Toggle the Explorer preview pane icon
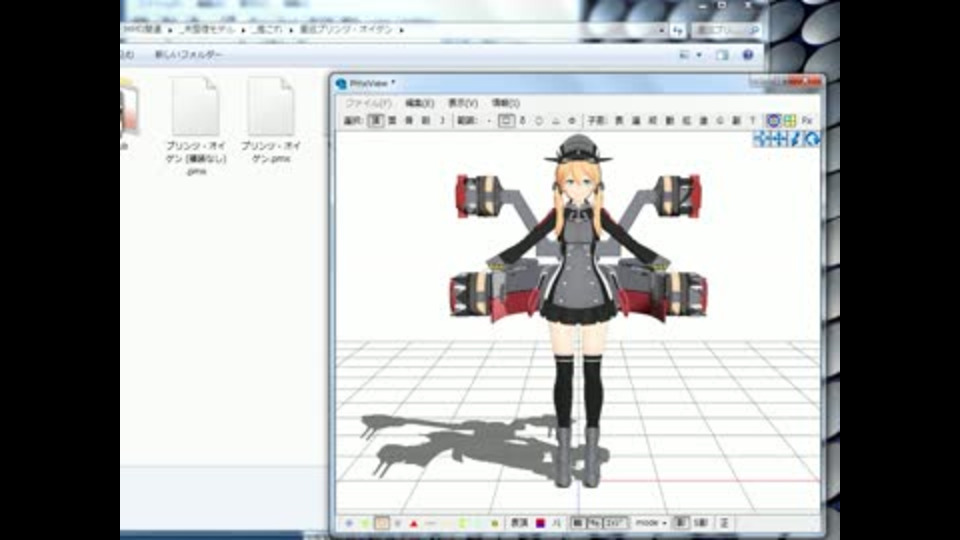This screenshot has height=540, width=960. click(x=722, y=55)
